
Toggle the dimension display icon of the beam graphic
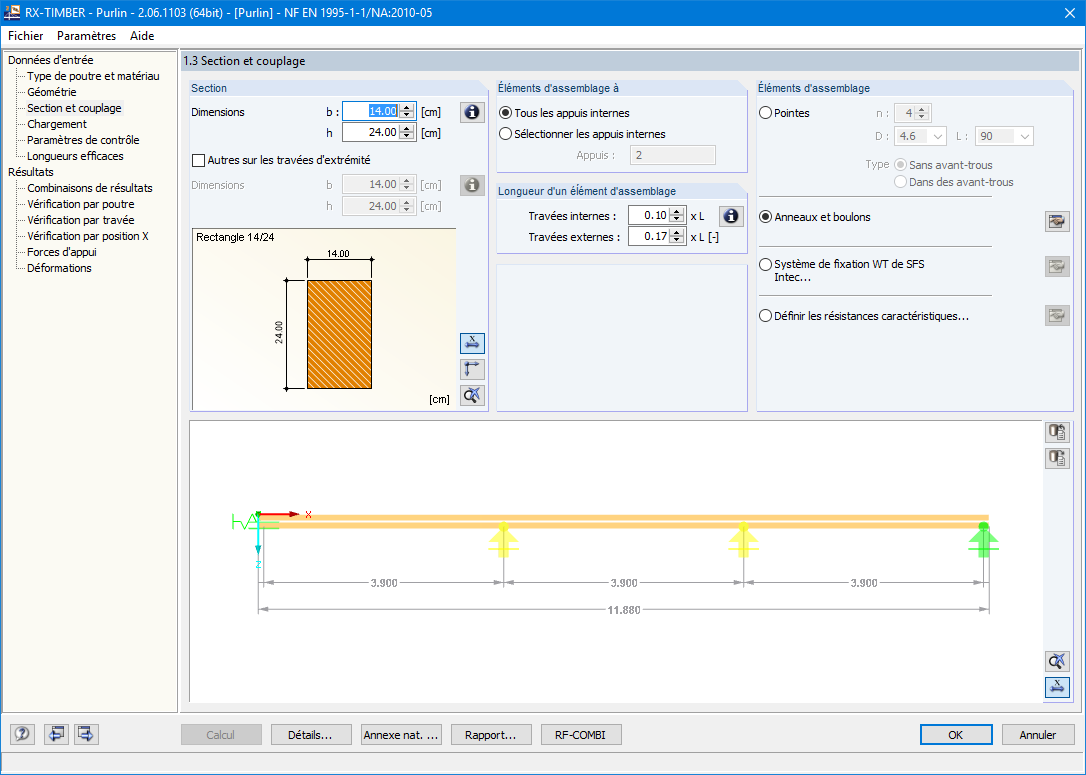coord(1057,687)
